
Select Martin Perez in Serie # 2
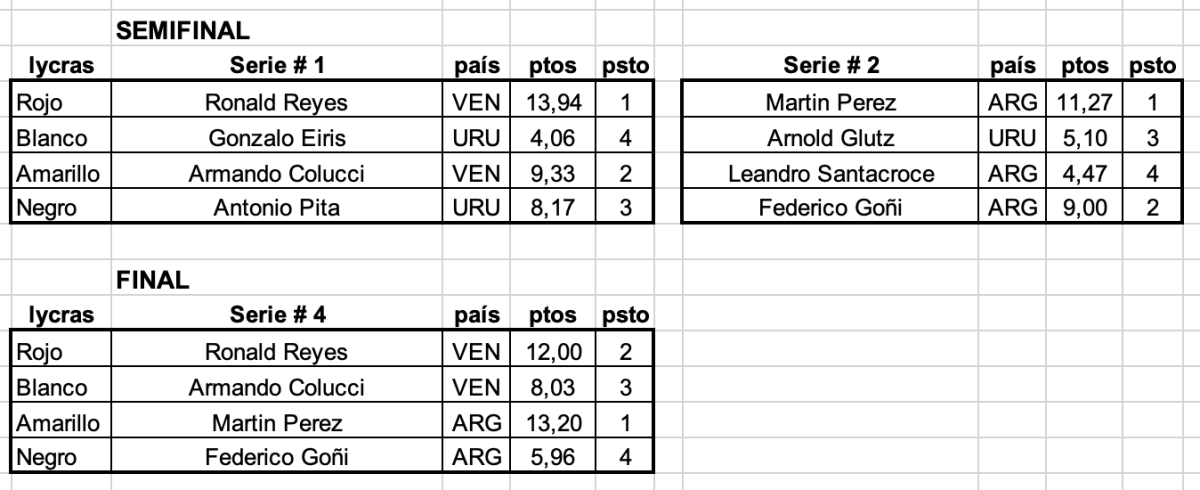point(832,101)
